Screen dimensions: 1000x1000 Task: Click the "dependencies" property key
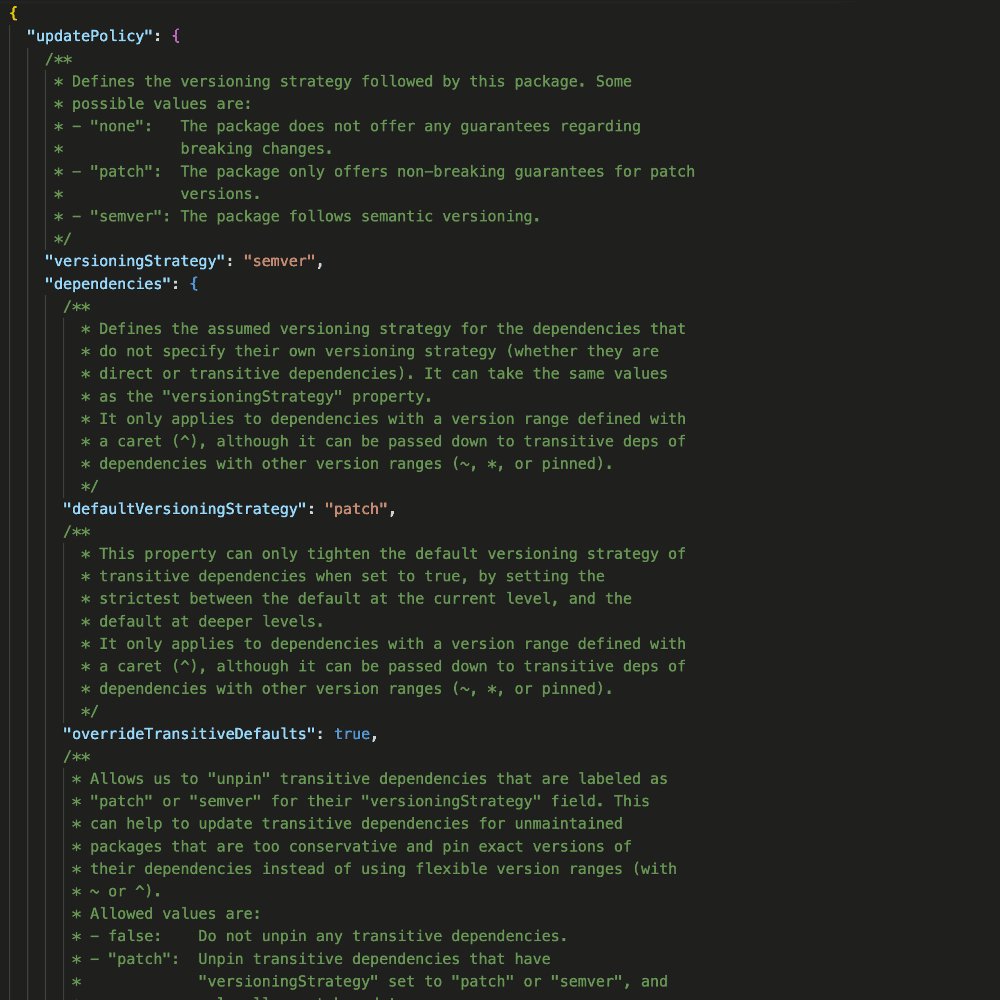pos(108,283)
